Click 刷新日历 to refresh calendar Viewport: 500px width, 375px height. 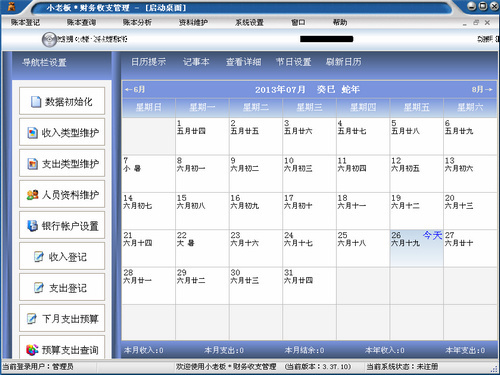point(344,62)
